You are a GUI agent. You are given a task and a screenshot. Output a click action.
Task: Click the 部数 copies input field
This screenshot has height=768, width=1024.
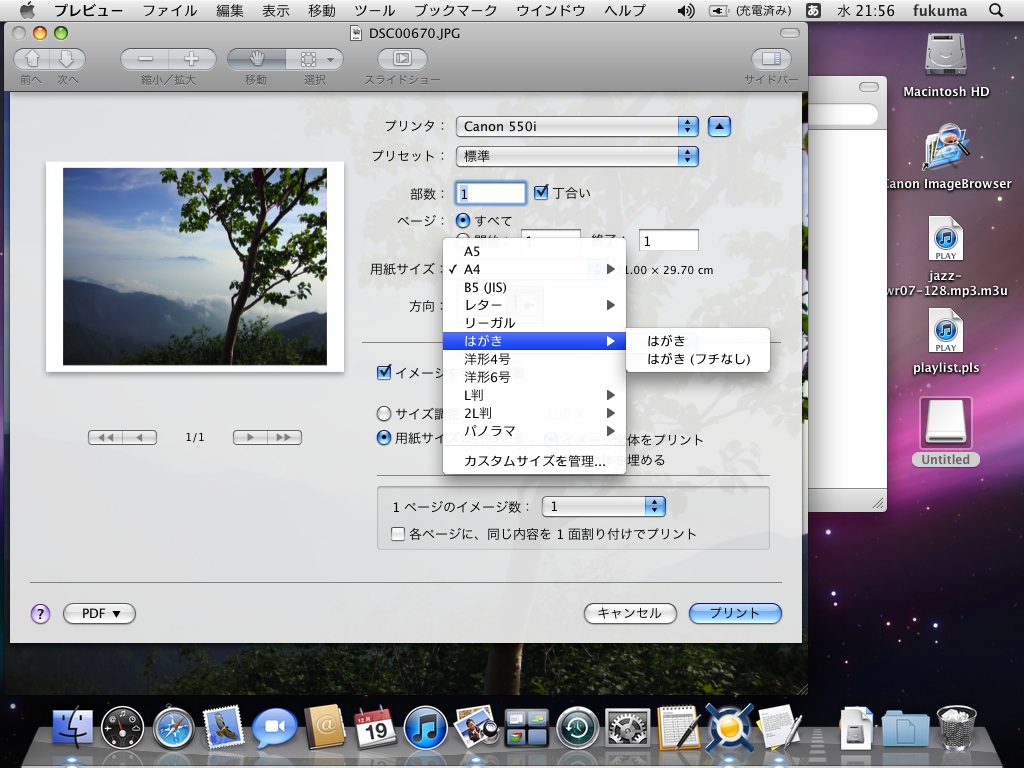pyautogui.click(x=491, y=193)
